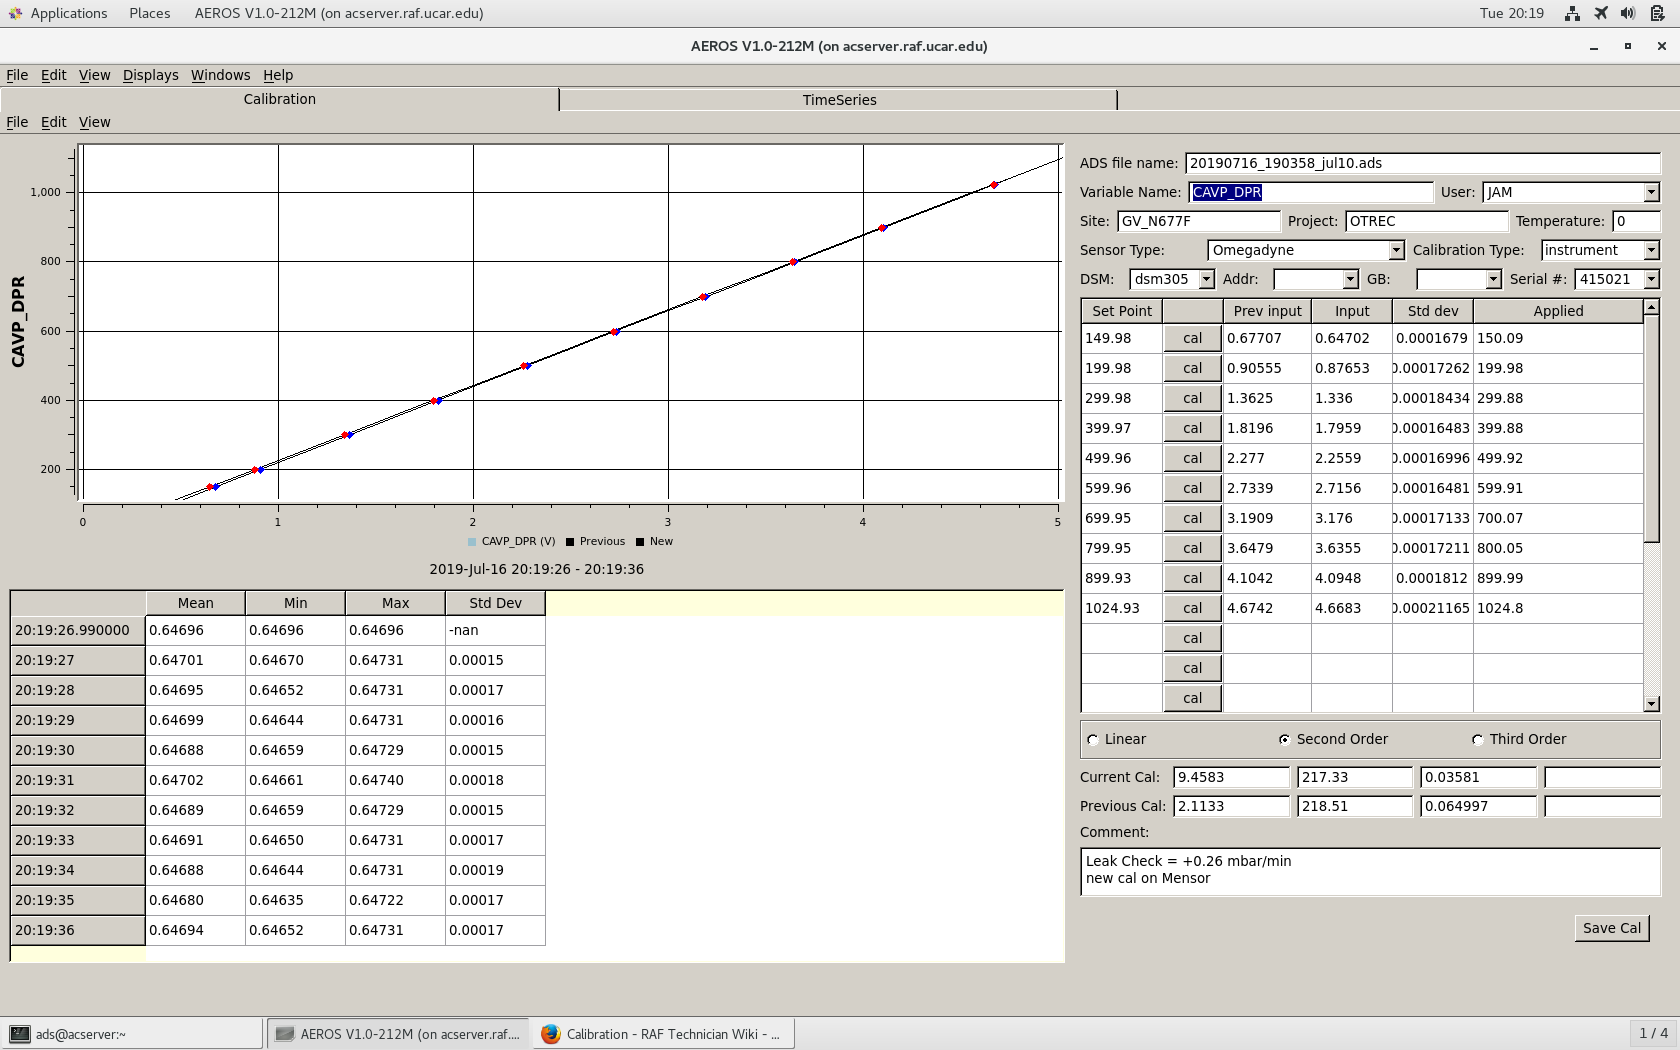The height and width of the screenshot is (1050, 1680).
Task: Click the set point table scroll-down arrow
Action: [1651, 704]
